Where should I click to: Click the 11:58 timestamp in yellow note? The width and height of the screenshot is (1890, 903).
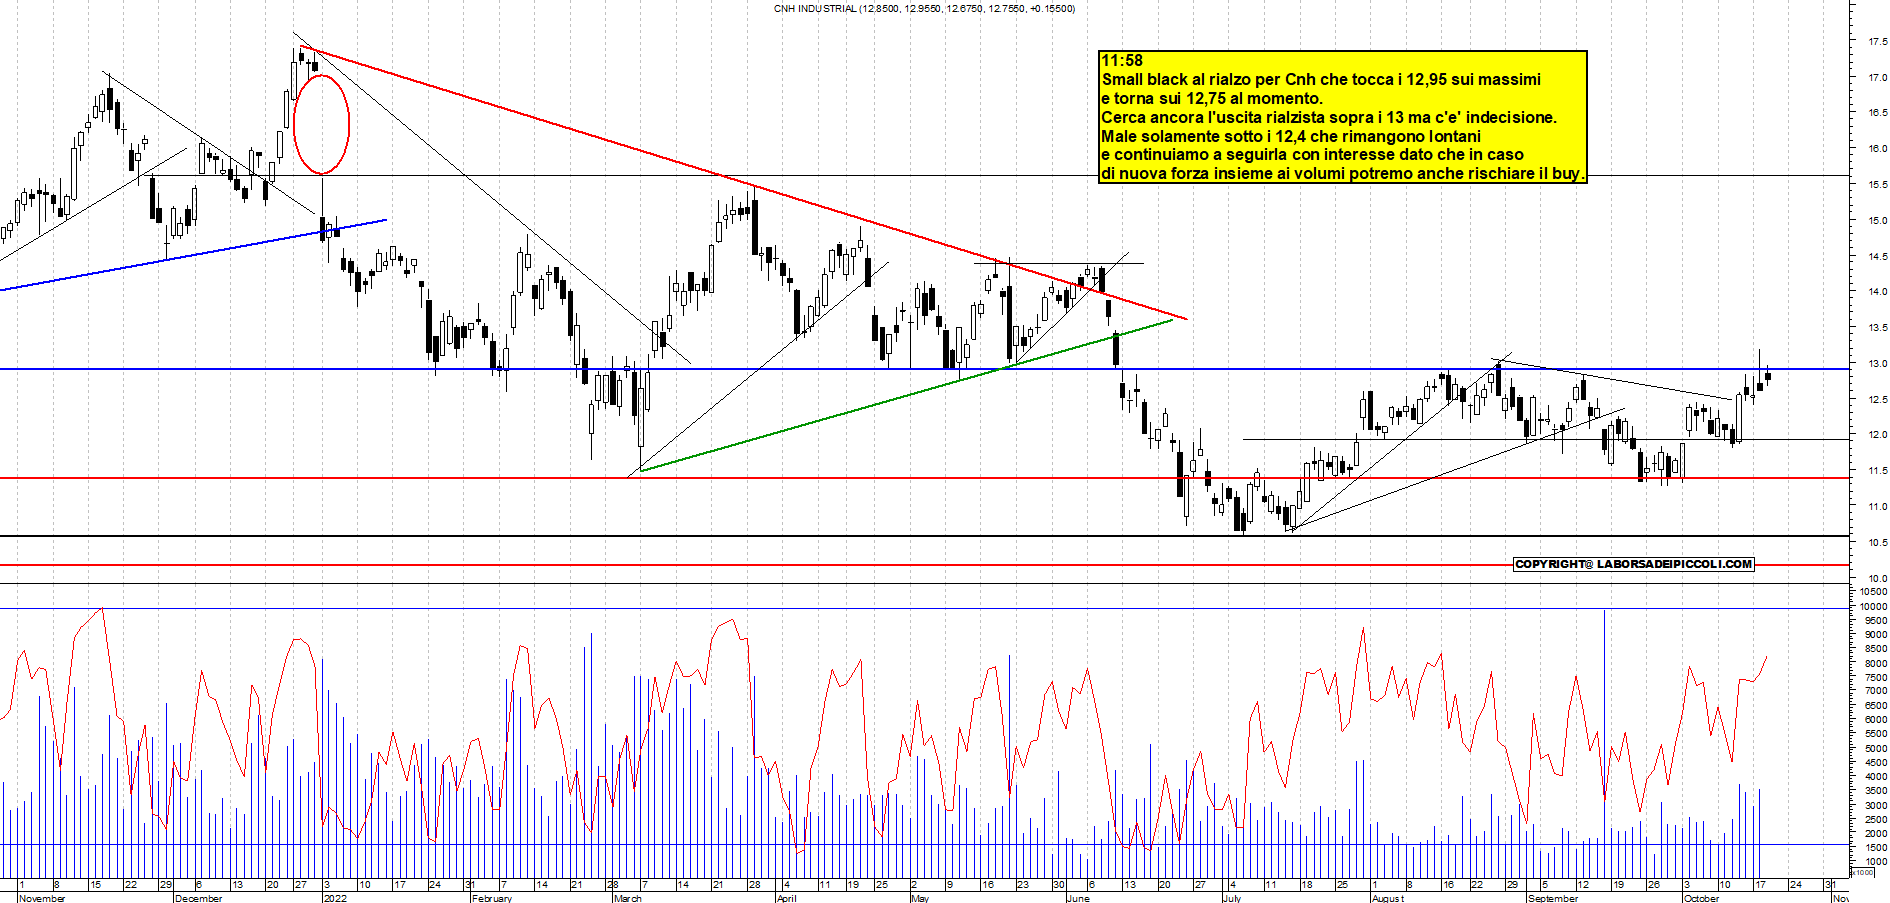tap(1122, 61)
